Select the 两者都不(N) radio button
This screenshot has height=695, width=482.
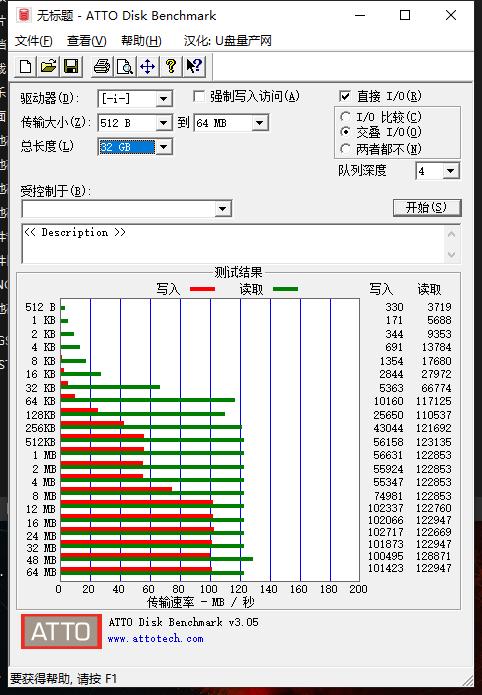point(345,149)
